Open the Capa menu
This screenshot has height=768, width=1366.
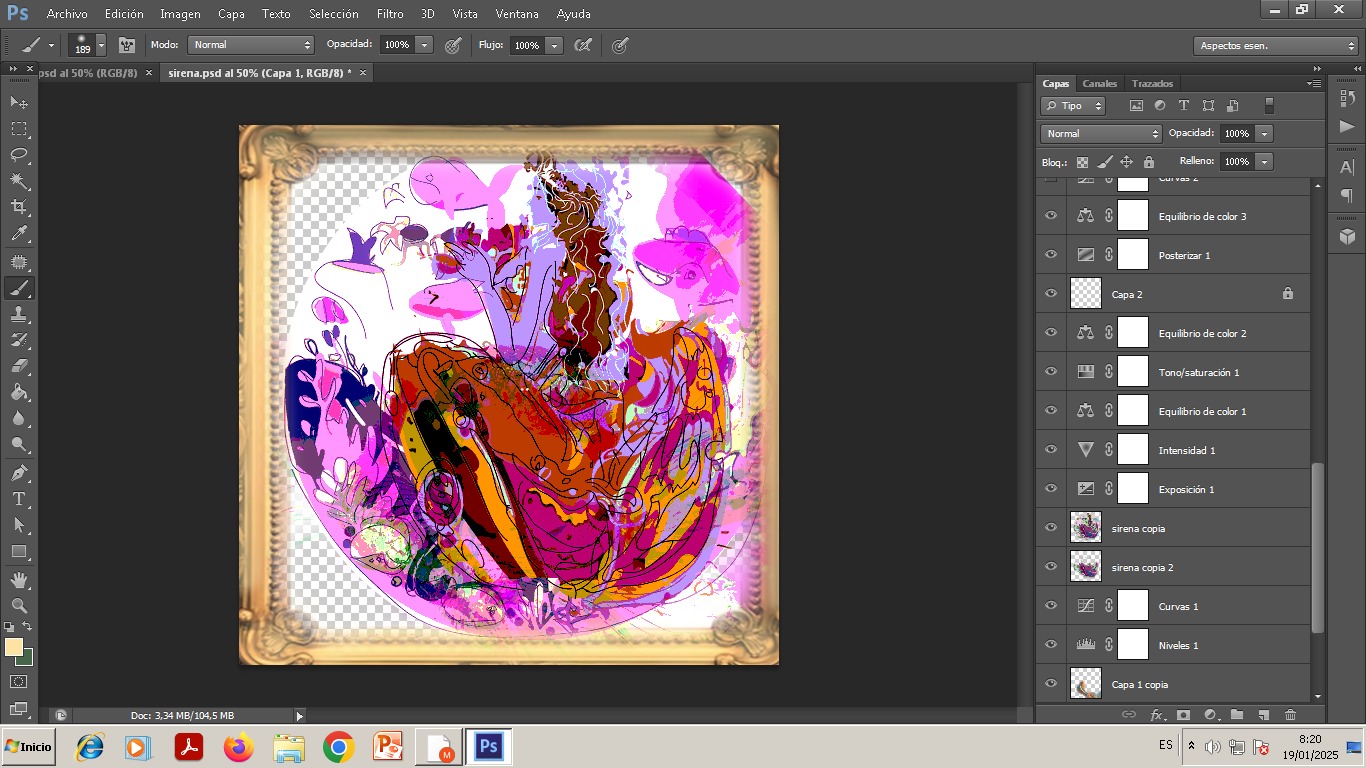pyautogui.click(x=231, y=14)
